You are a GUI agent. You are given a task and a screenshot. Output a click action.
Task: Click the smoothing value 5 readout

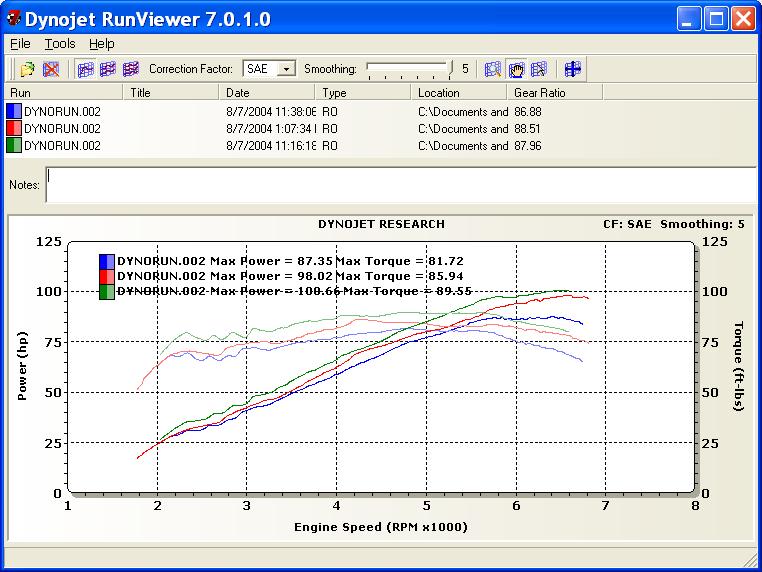[465, 69]
